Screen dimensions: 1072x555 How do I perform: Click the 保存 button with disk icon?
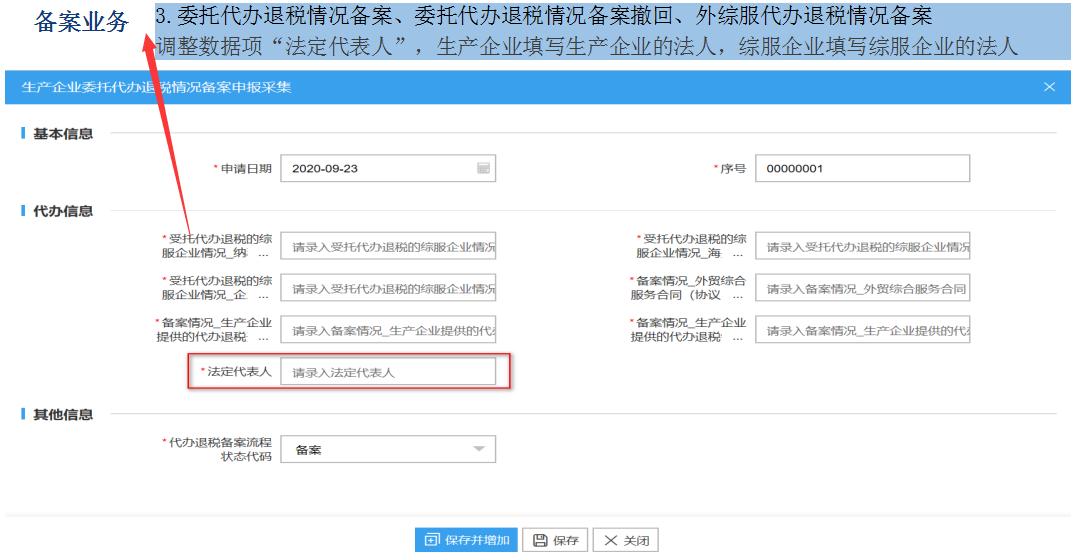click(x=554, y=540)
